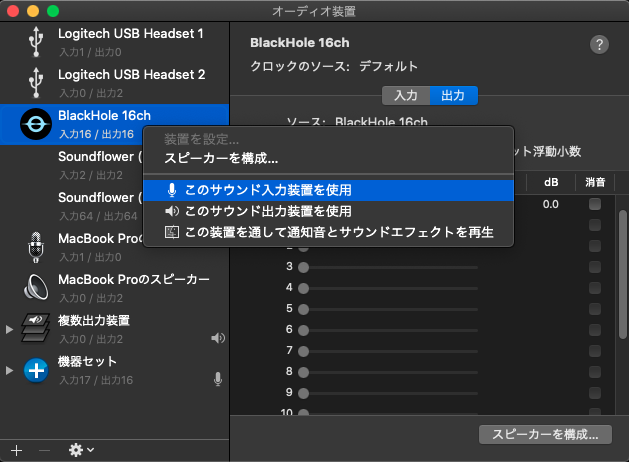Toggle mute checkbox for channel 4
This screenshot has height=462, width=629.
[x=595, y=288]
